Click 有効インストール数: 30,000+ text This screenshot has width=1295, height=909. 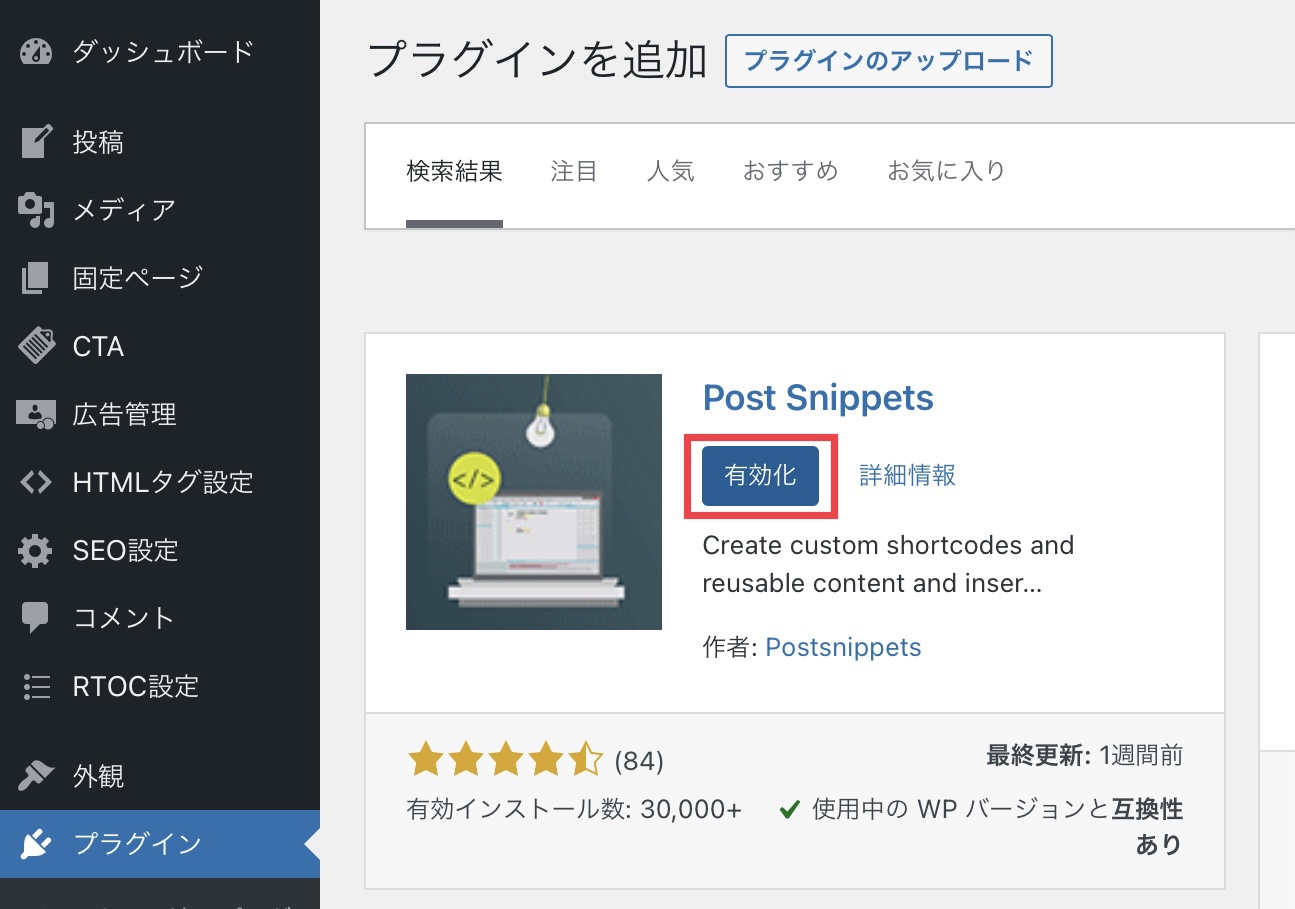(x=574, y=810)
